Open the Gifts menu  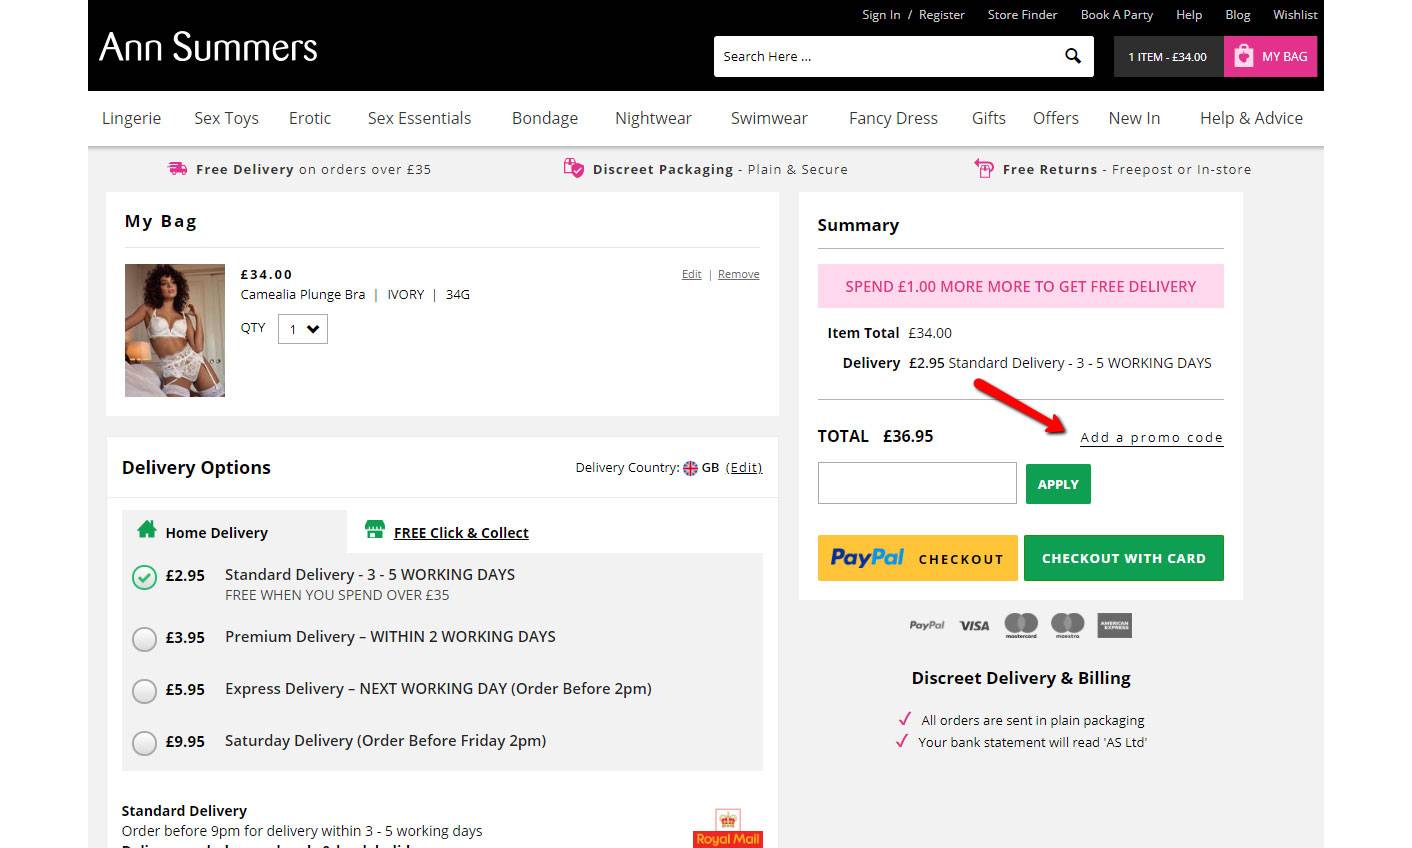point(989,118)
